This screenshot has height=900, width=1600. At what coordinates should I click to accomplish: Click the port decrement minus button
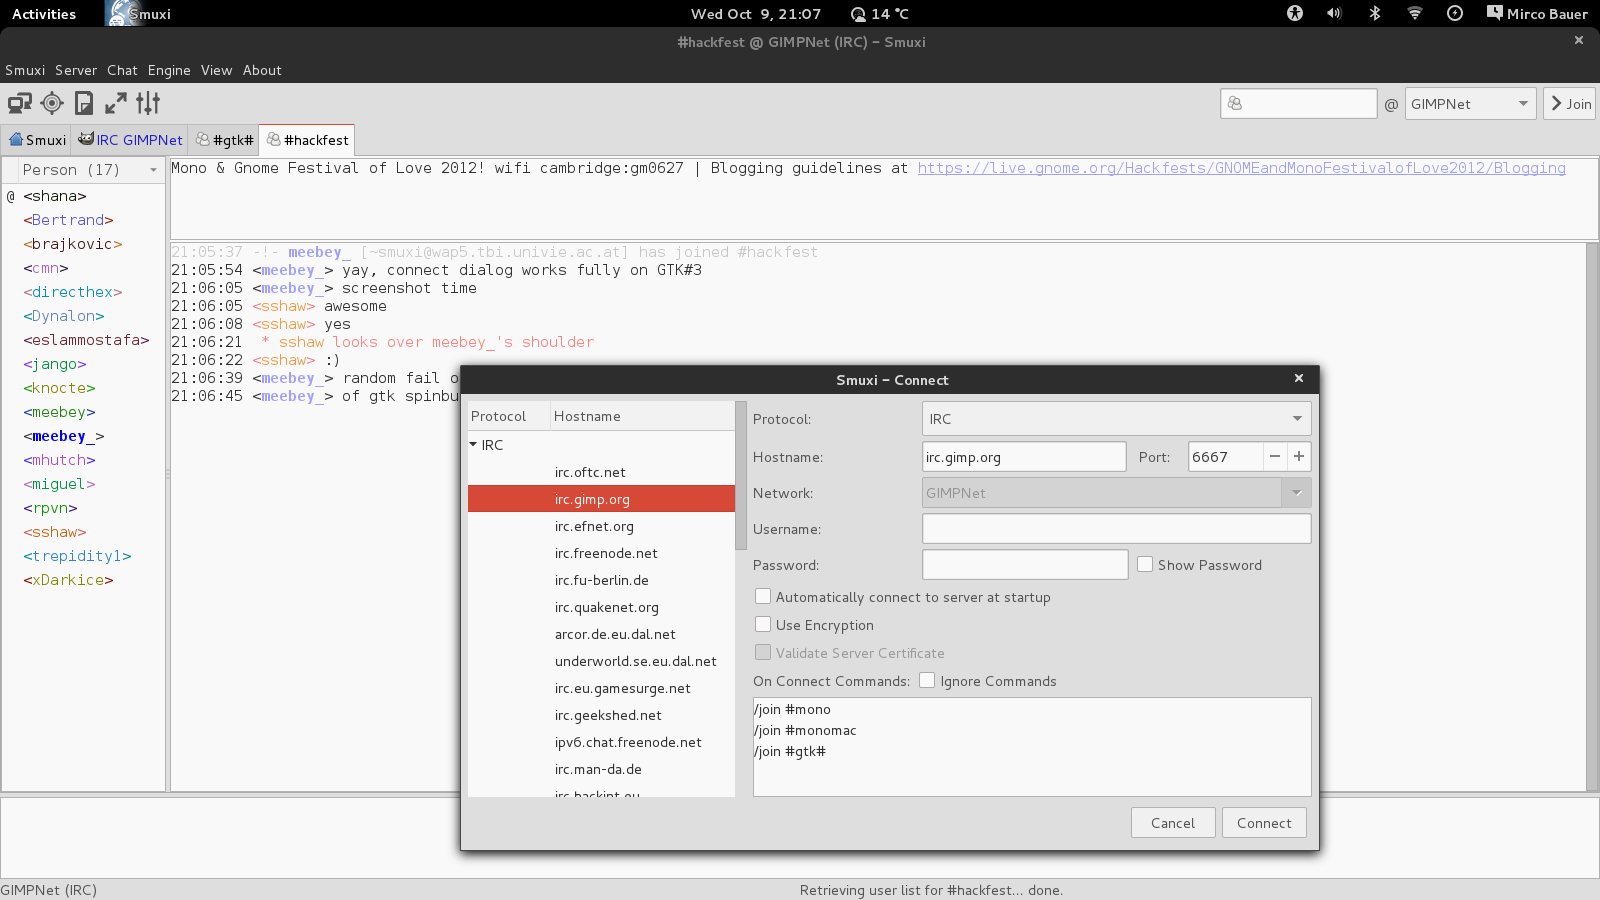point(1275,456)
